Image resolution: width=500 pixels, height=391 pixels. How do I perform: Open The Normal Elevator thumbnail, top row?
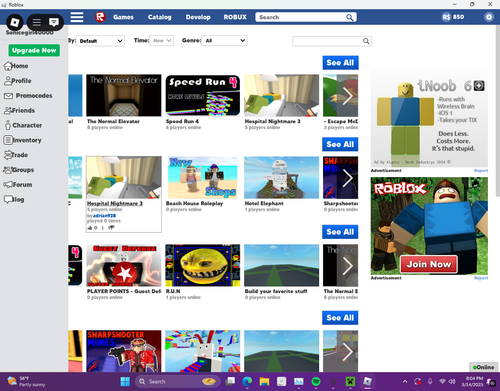click(x=124, y=95)
